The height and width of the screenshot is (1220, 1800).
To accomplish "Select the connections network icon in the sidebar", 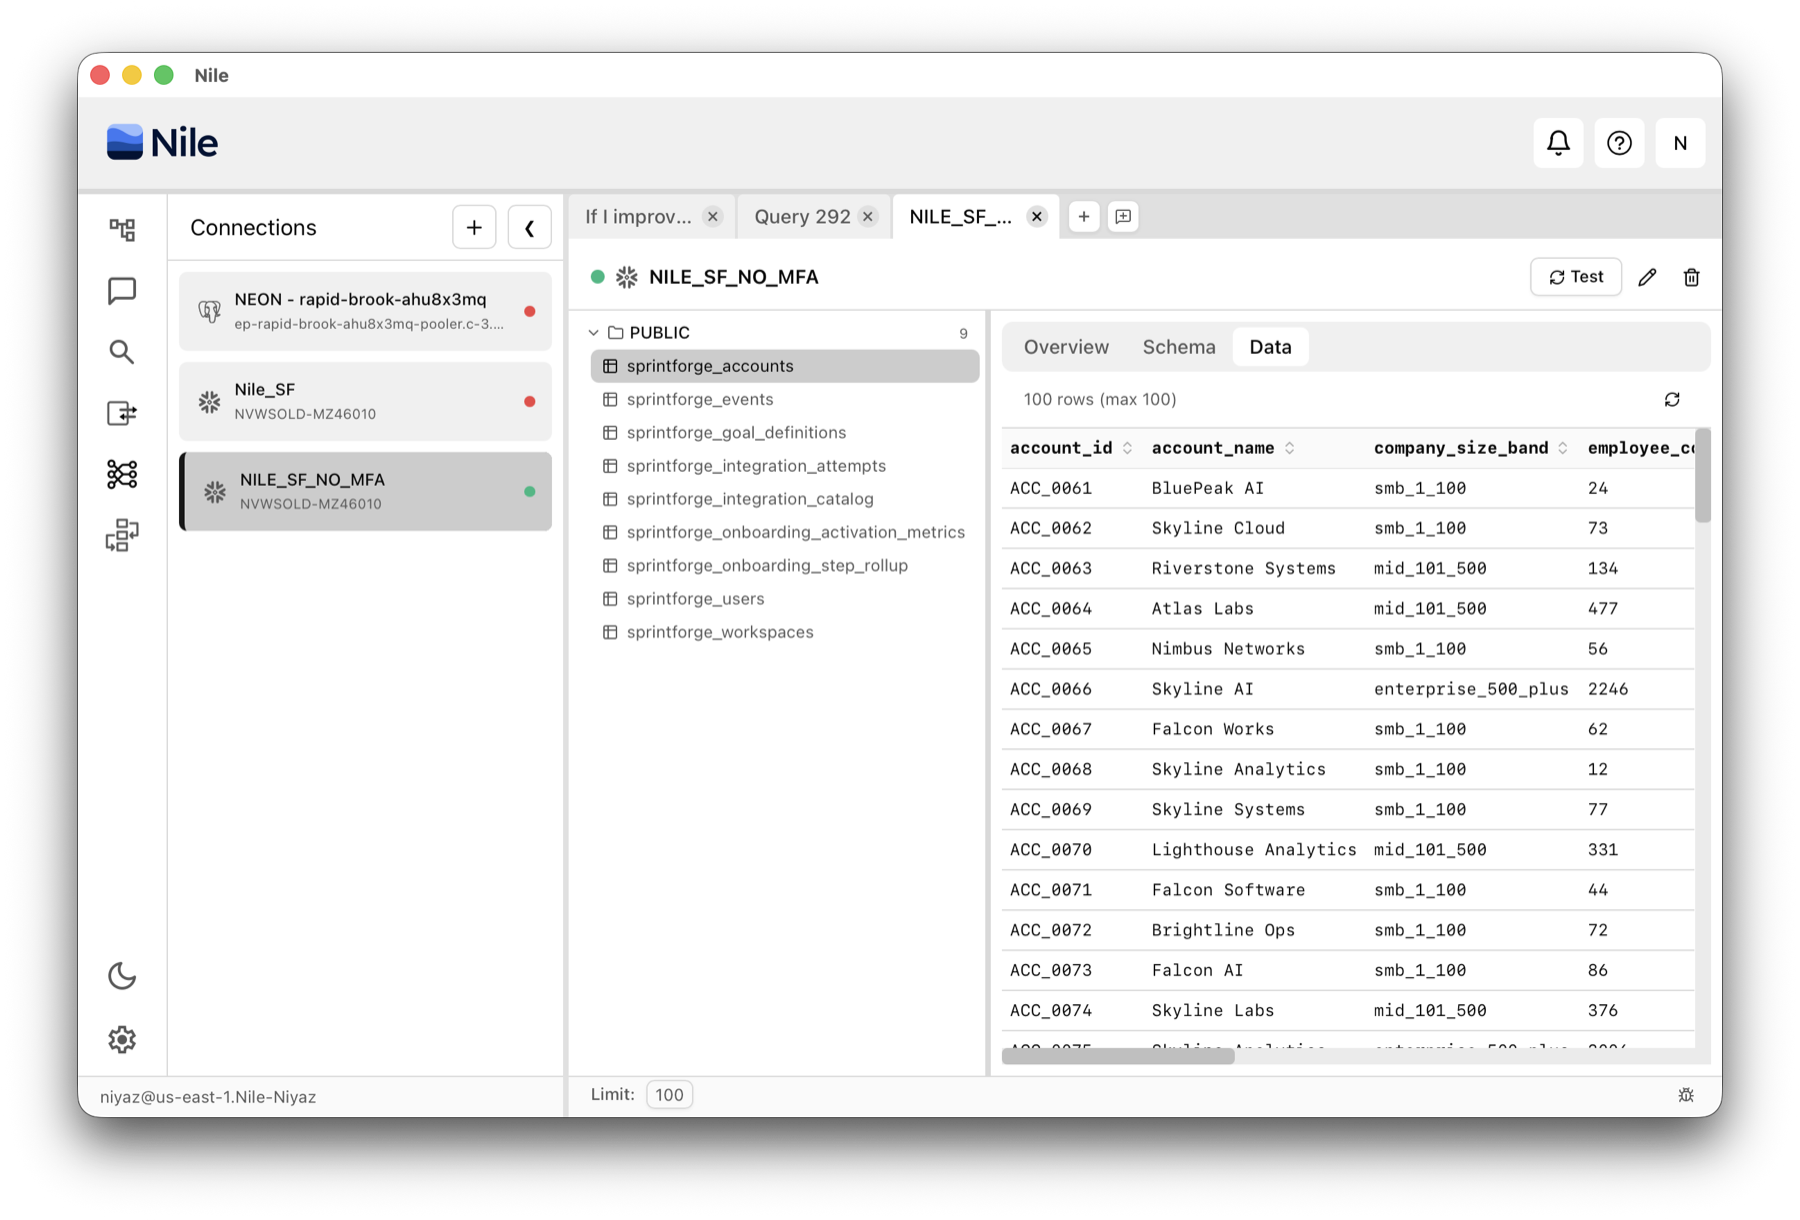I will [122, 474].
